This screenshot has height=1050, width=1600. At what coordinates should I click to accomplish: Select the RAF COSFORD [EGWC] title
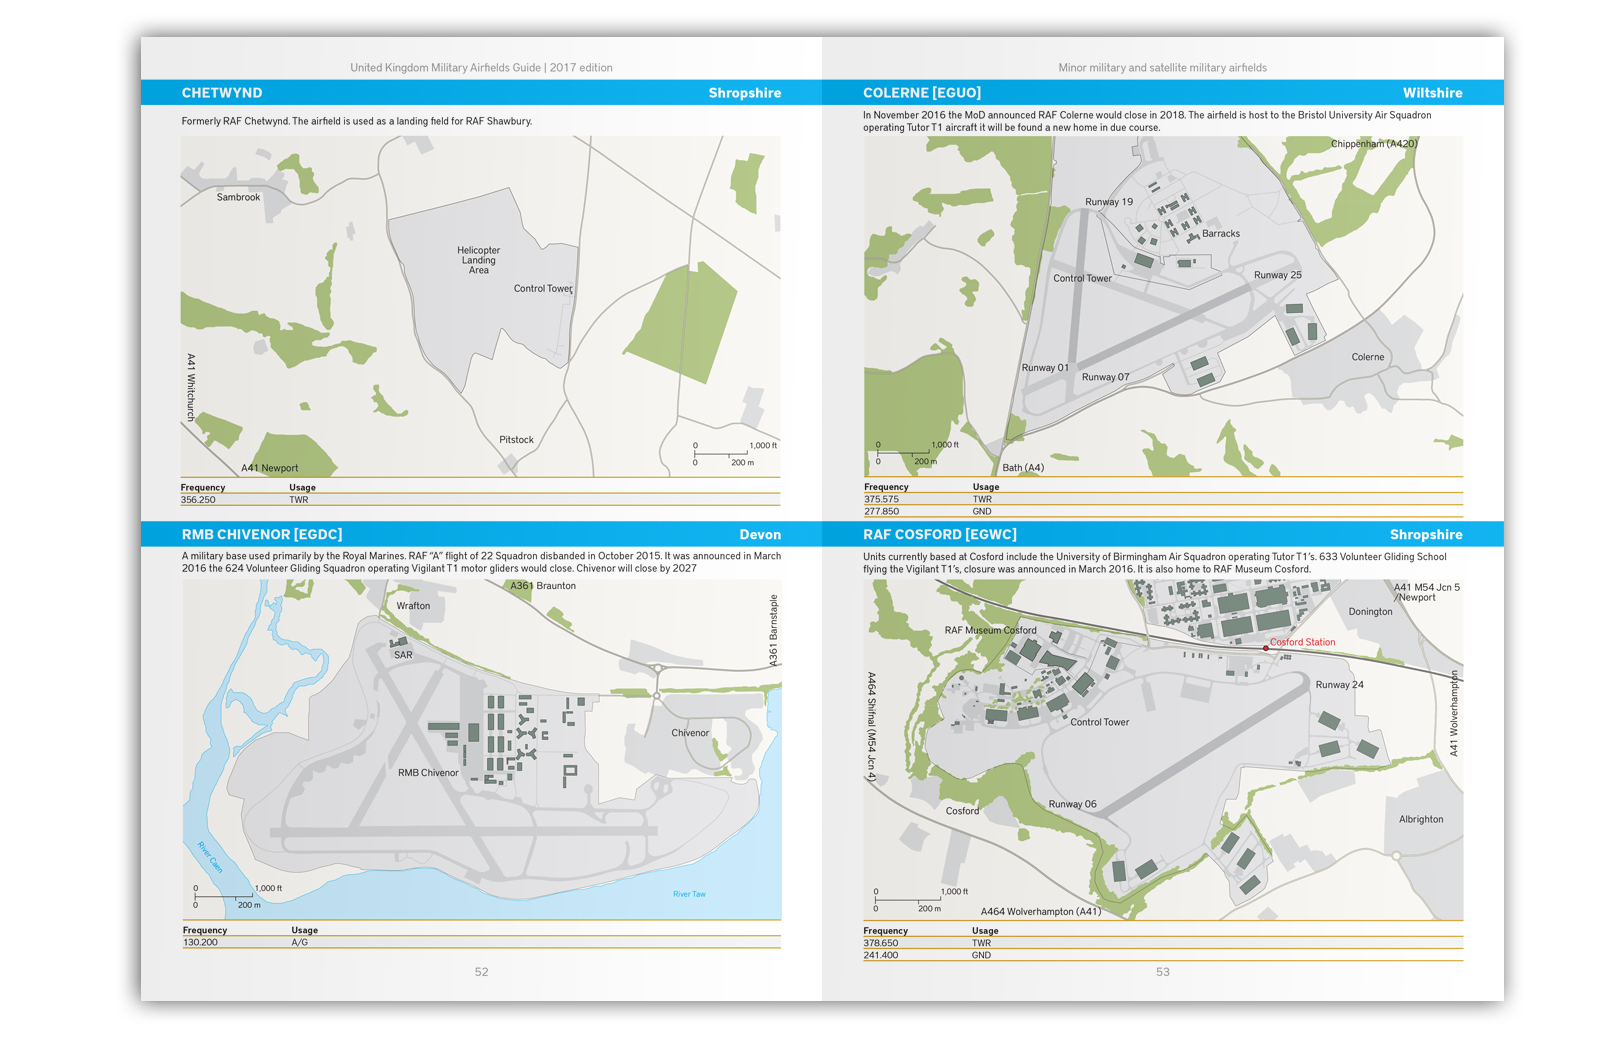939,535
